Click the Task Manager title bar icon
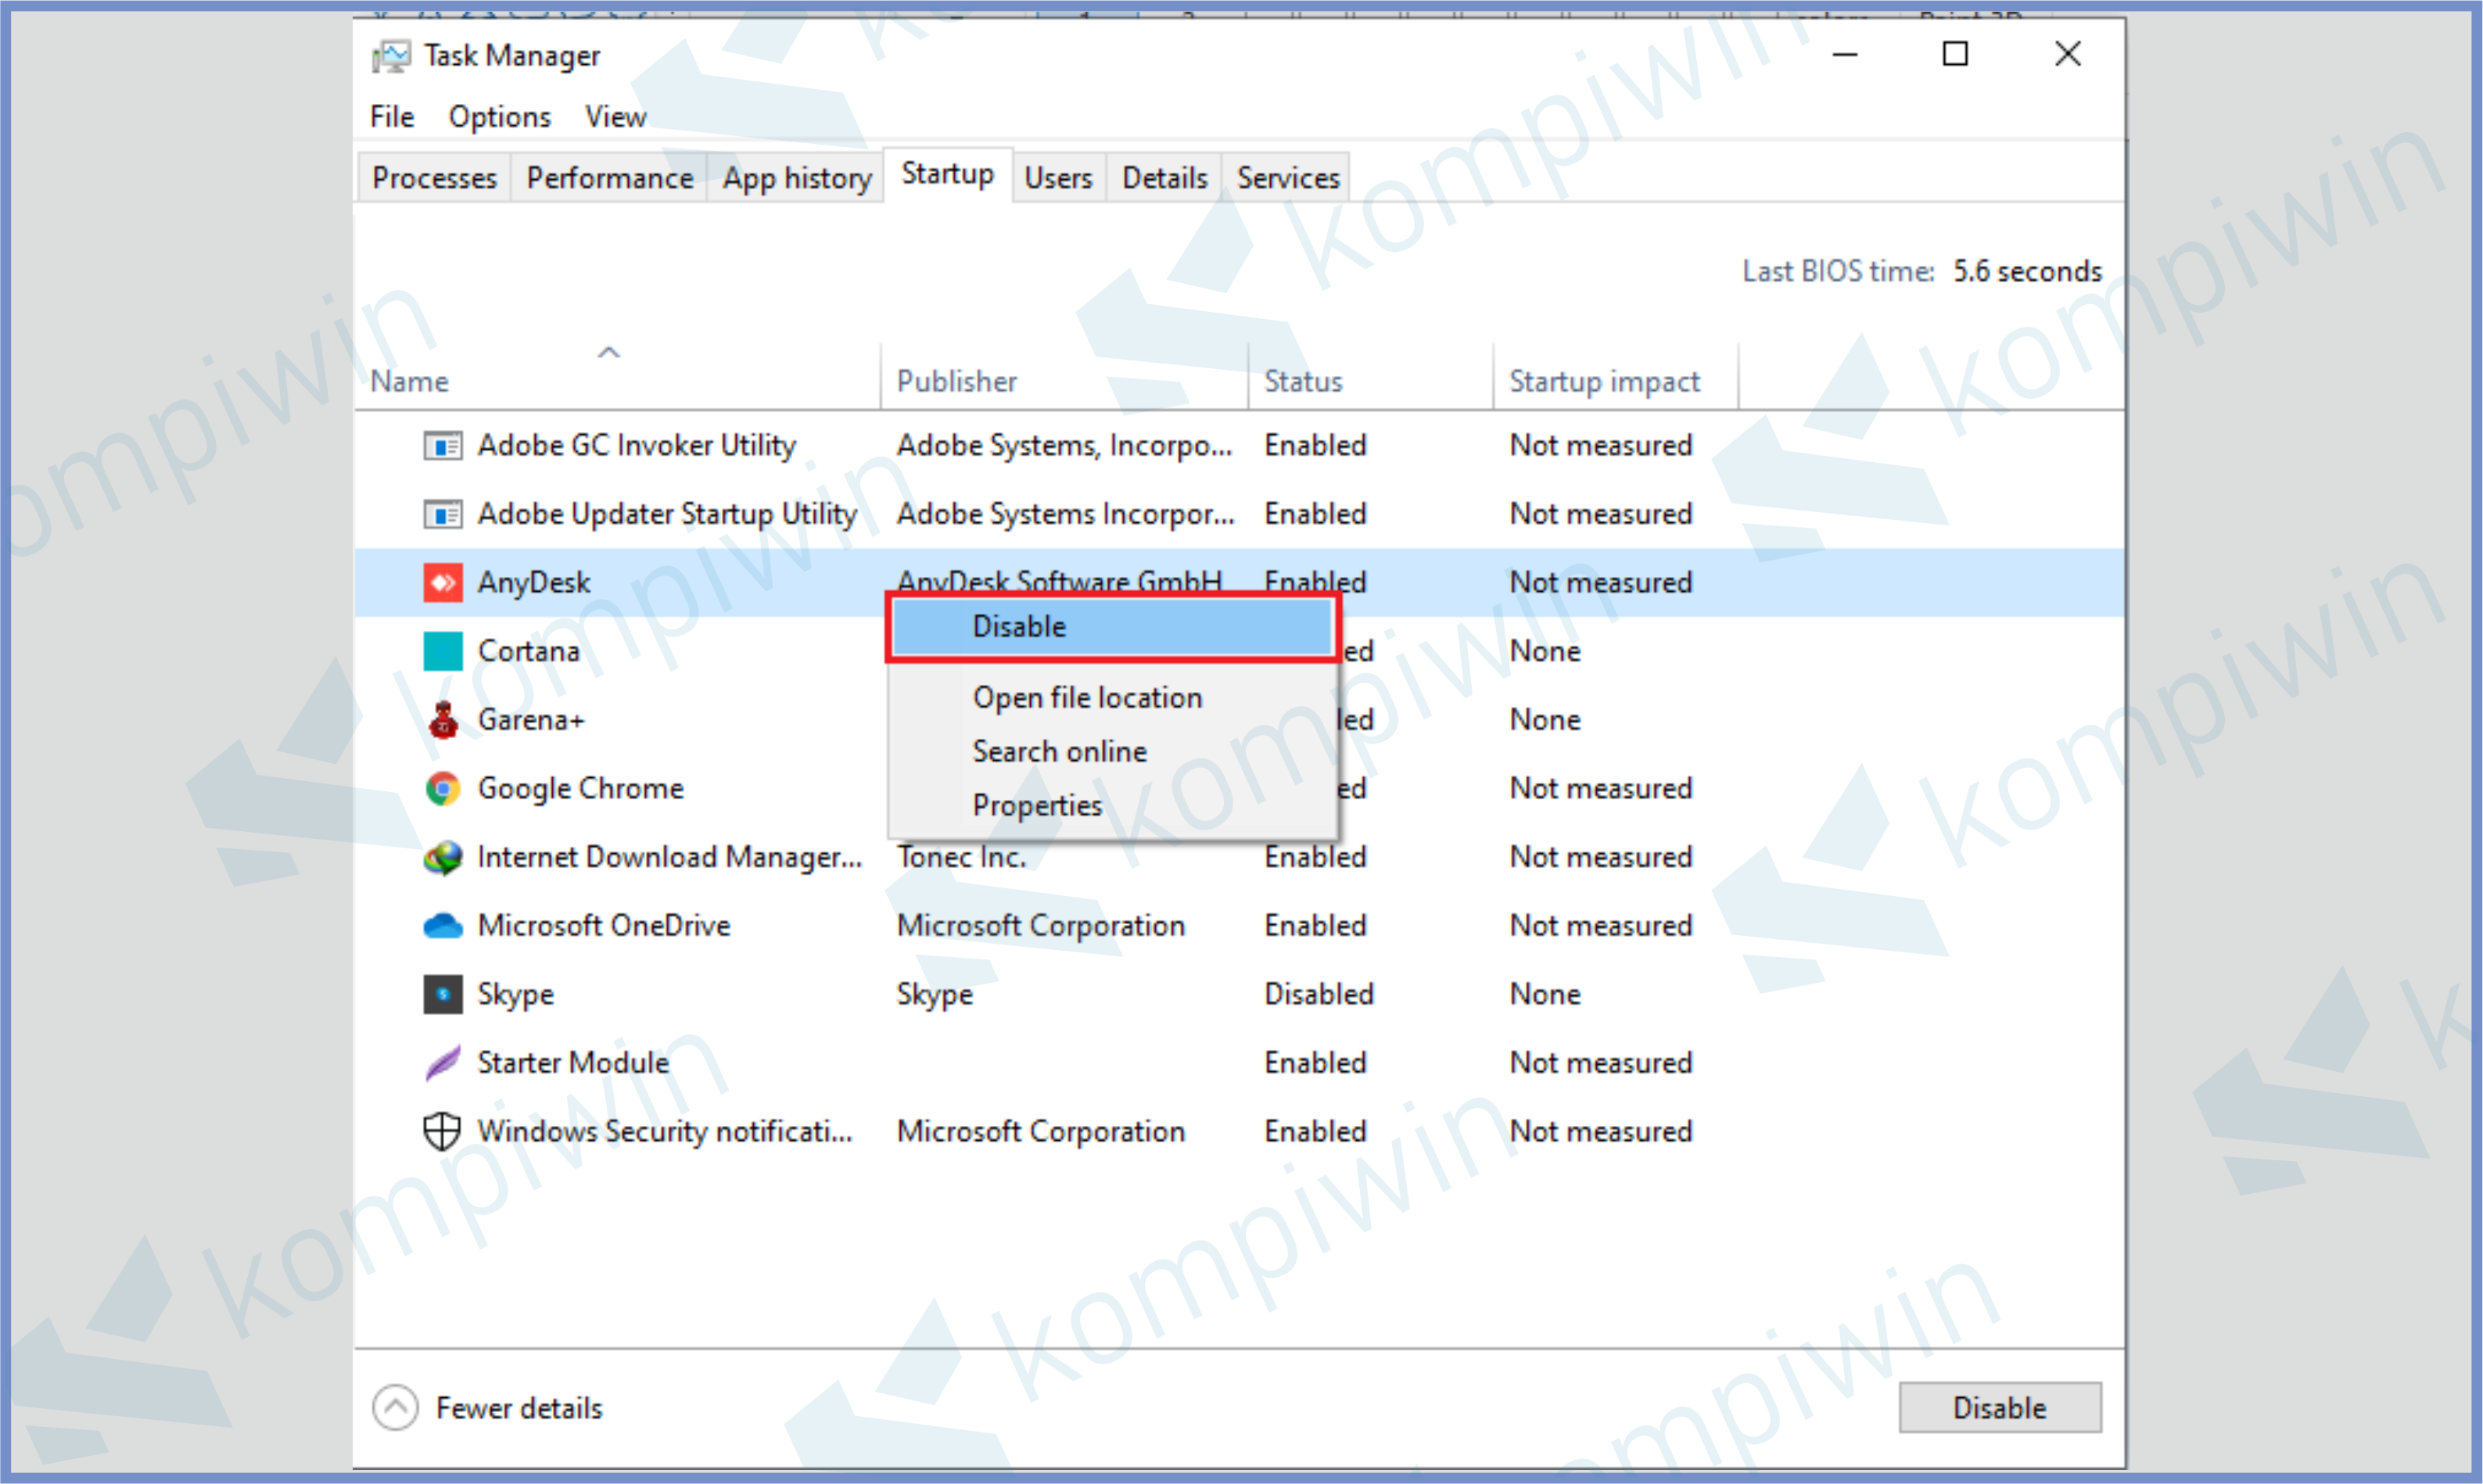 pyautogui.click(x=391, y=56)
